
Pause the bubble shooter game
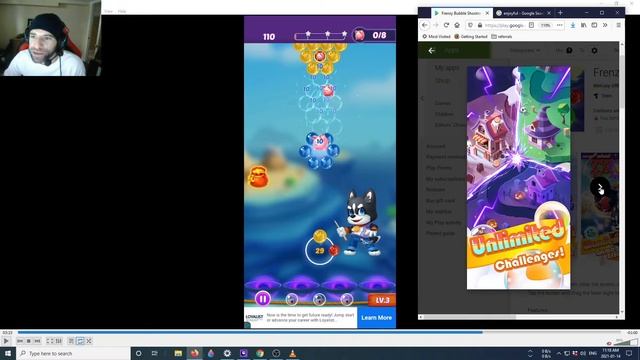[262, 299]
